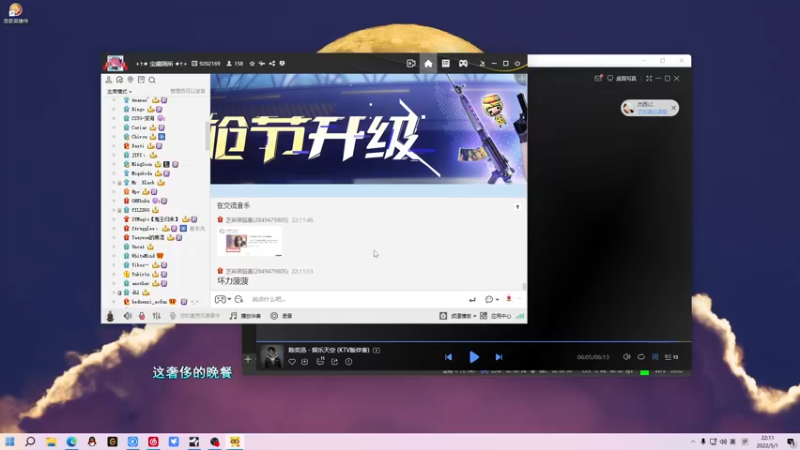Toggle loop playback mode in music player
The width and height of the screenshot is (800, 450).
coord(641,357)
